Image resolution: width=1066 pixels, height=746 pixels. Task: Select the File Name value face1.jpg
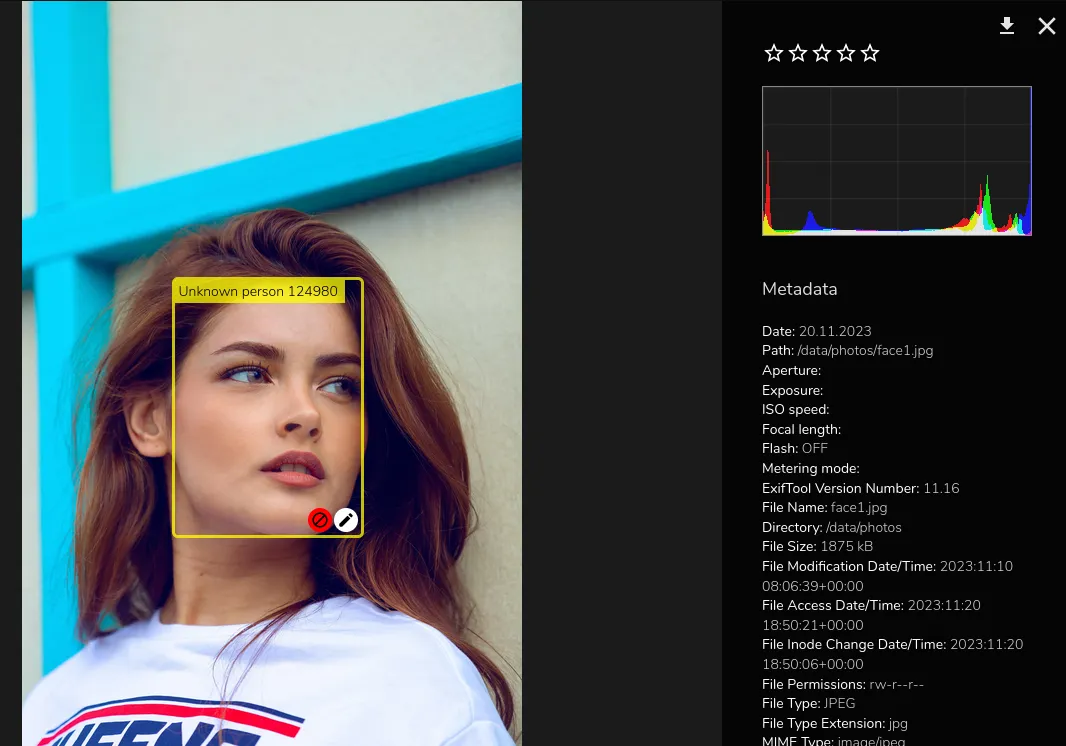[859, 507]
